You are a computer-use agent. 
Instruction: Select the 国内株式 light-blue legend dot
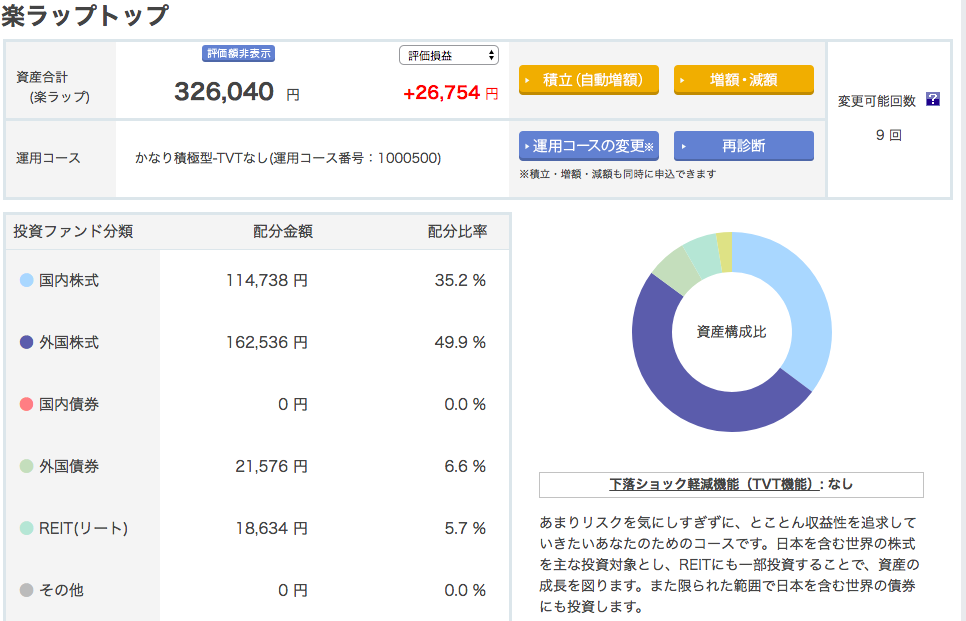click(26, 280)
